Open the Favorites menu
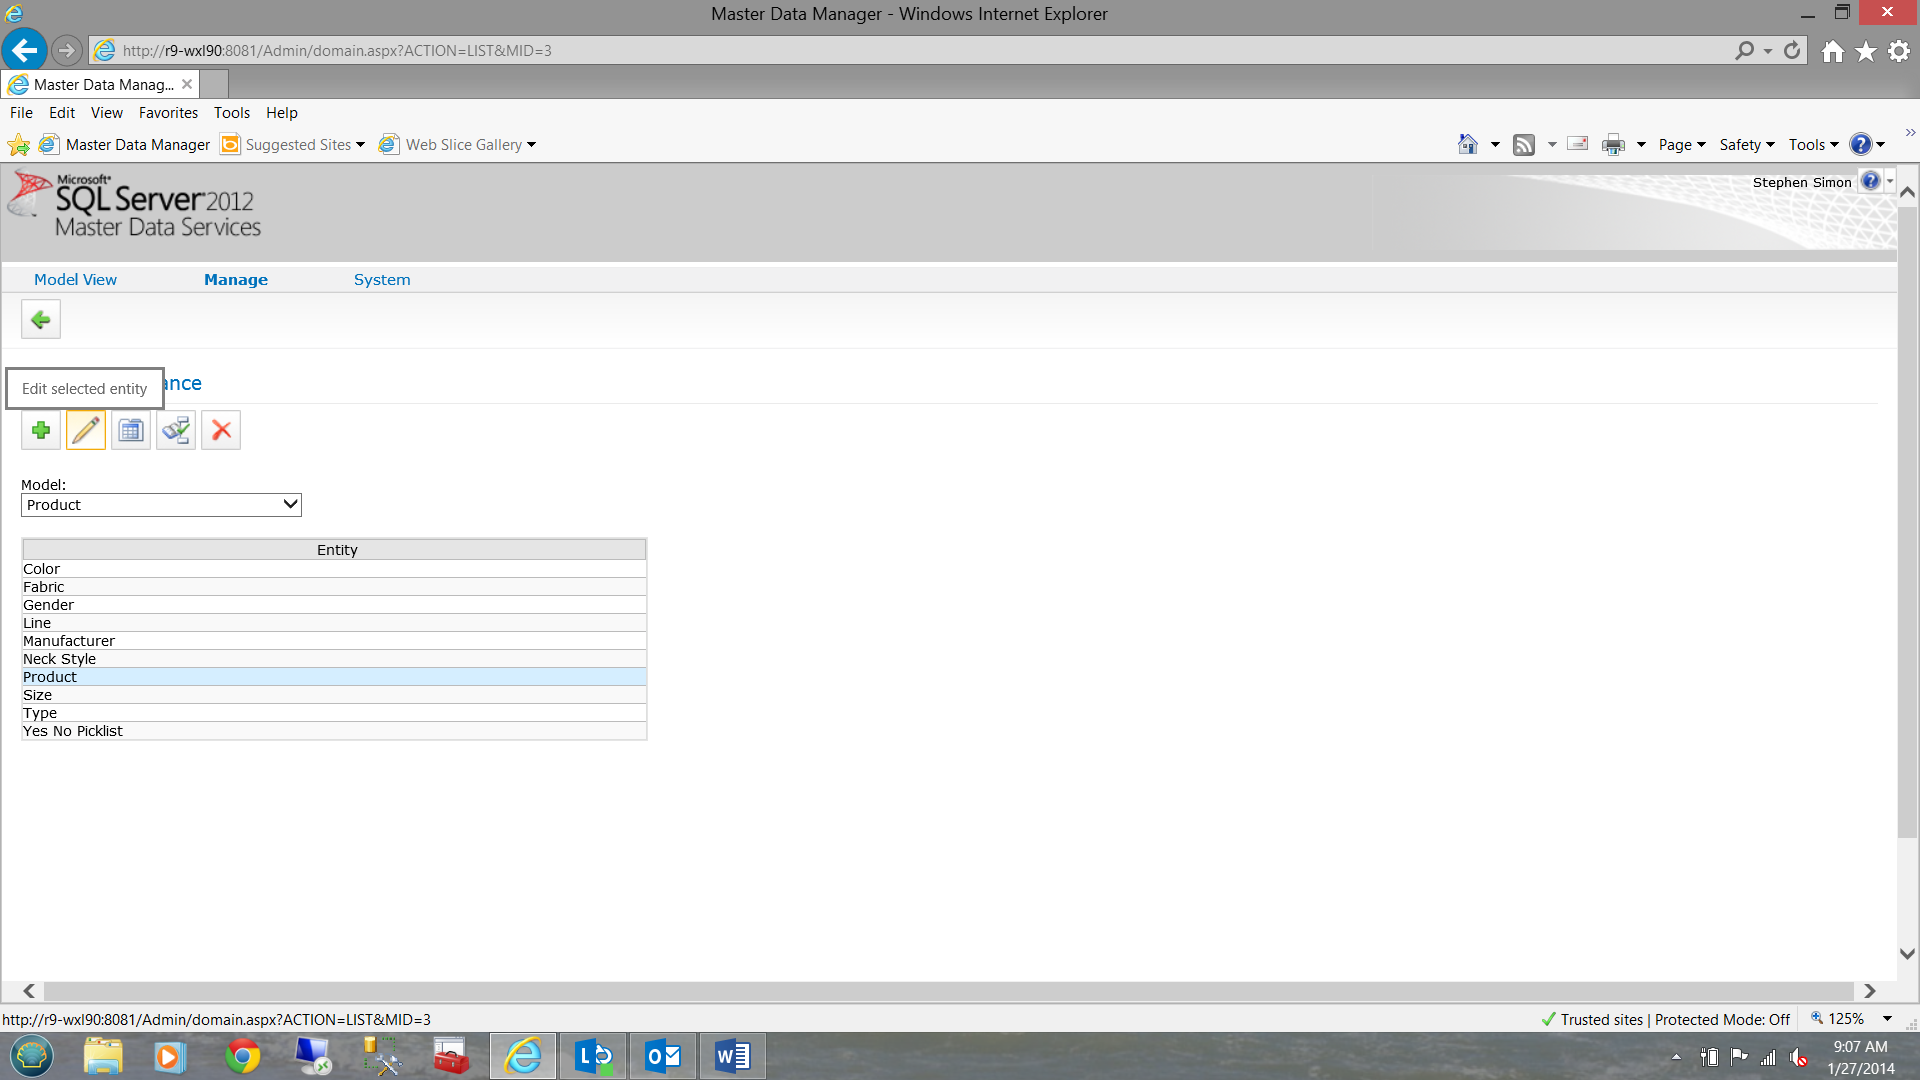Image resolution: width=1920 pixels, height=1080 pixels. tap(168, 113)
